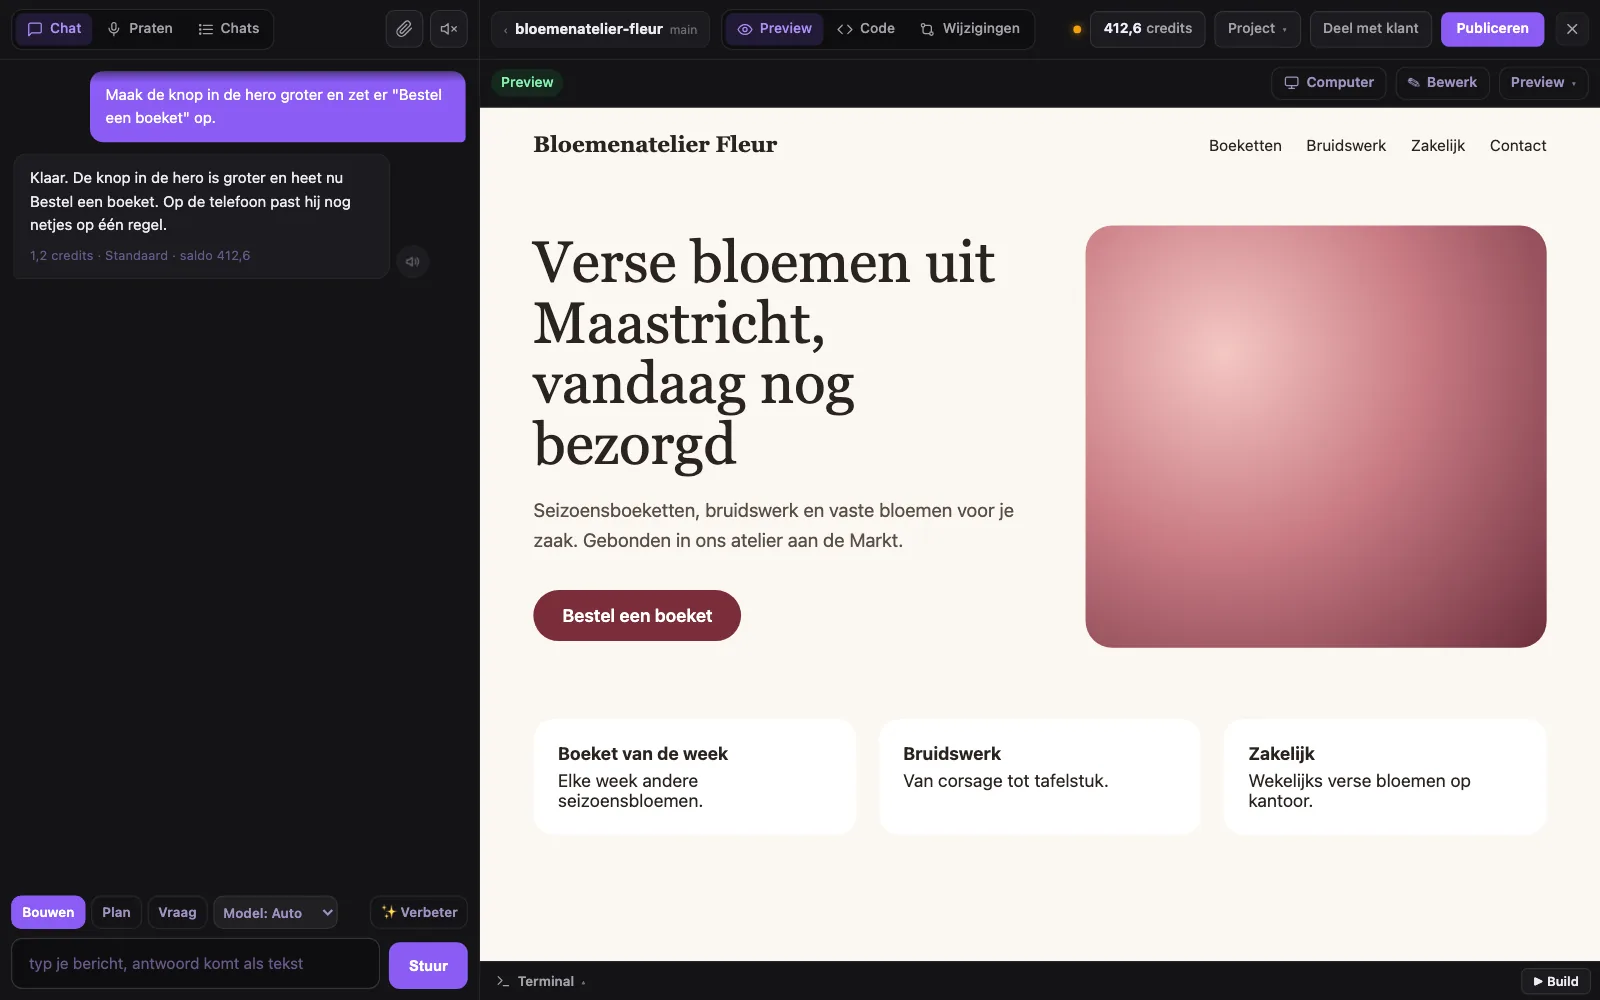Click the green Preview status badge
Image resolution: width=1600 pixels, height=1000 pixels.
527,83
